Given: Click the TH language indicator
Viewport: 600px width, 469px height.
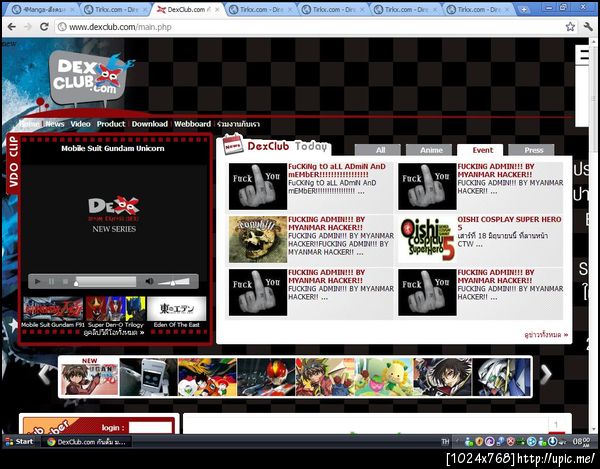Looking at the screenshot, I should tap(445, 442).
